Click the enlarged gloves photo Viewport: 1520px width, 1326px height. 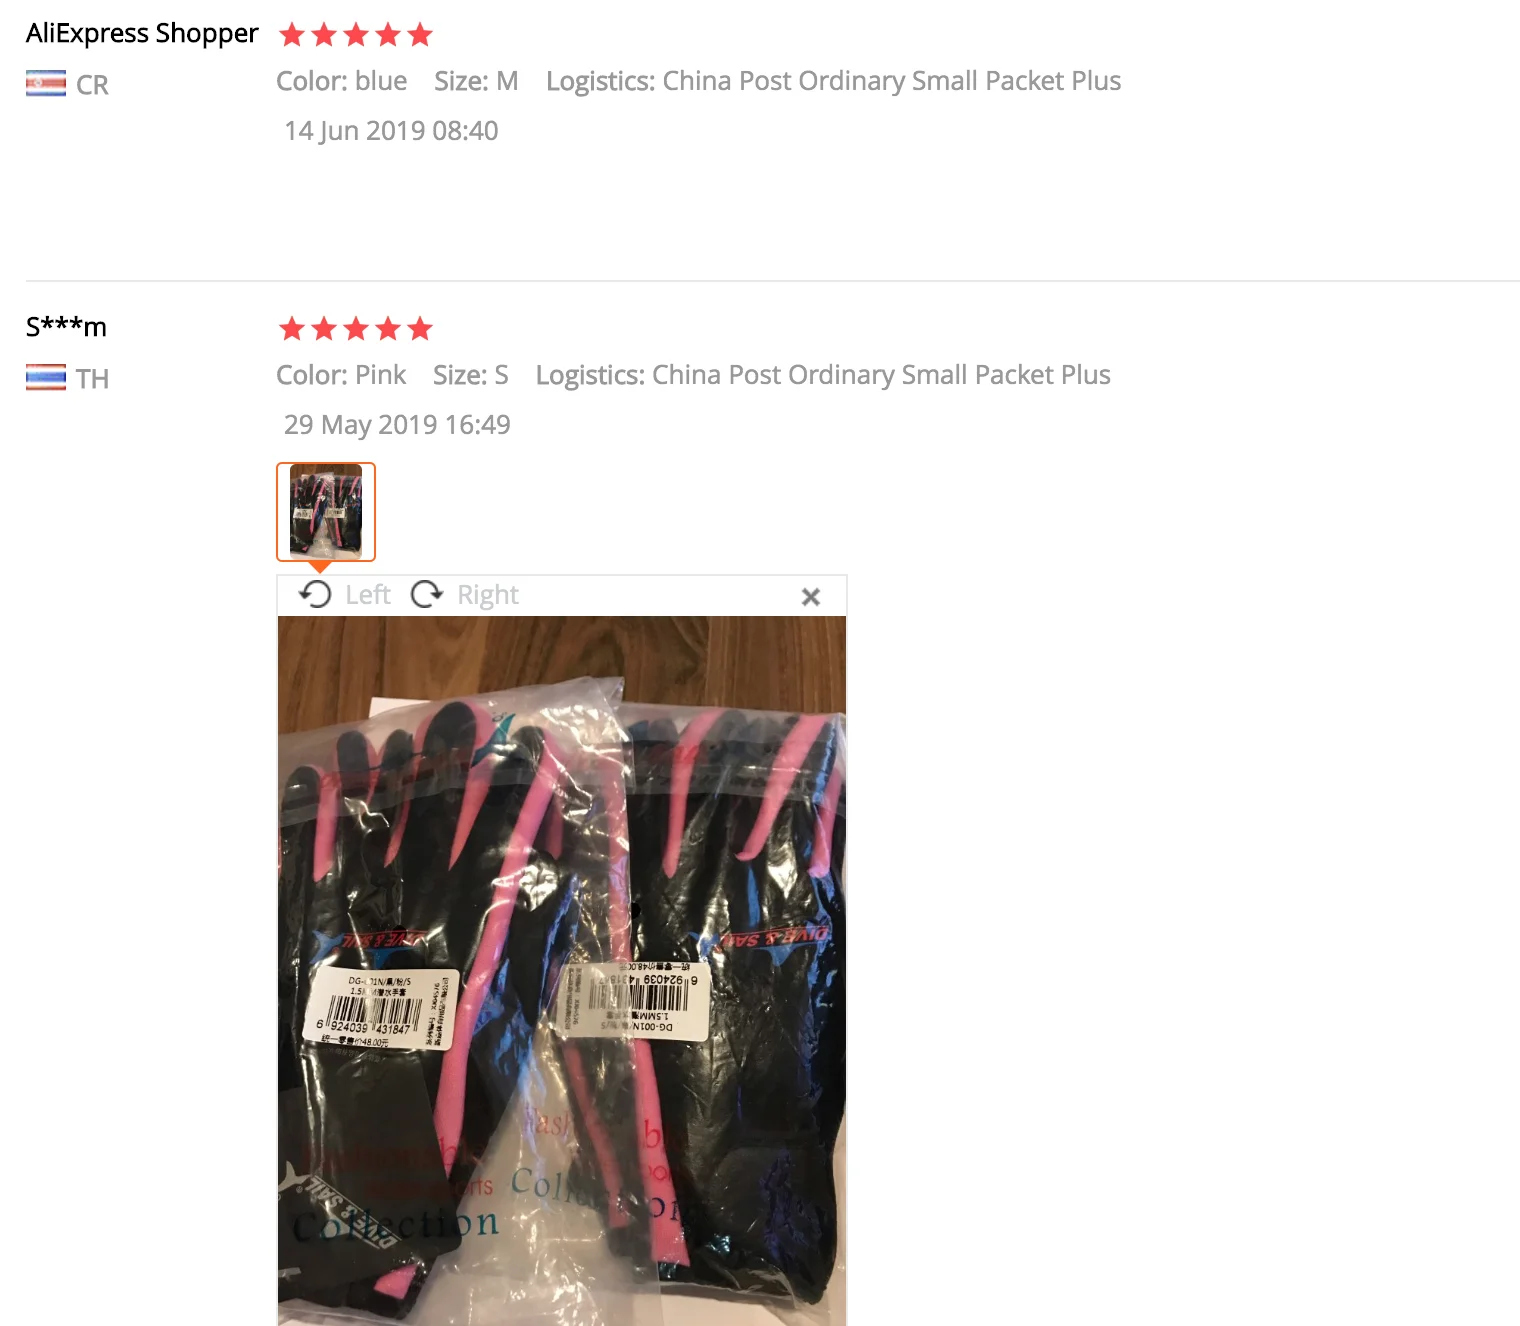pos(562,970)
